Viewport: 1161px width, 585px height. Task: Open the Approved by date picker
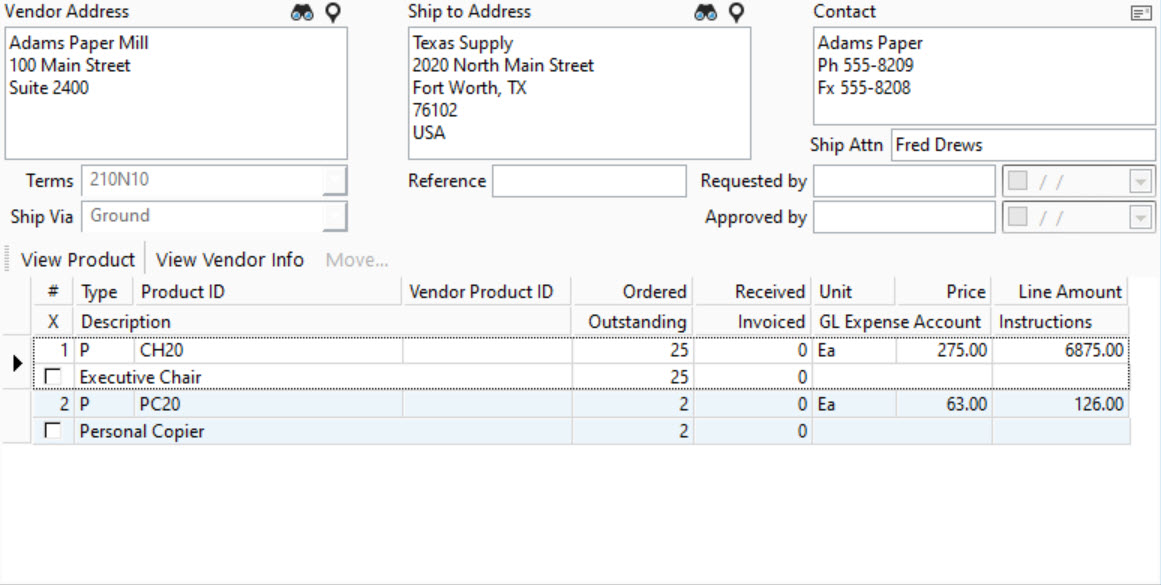[1139, 217]
